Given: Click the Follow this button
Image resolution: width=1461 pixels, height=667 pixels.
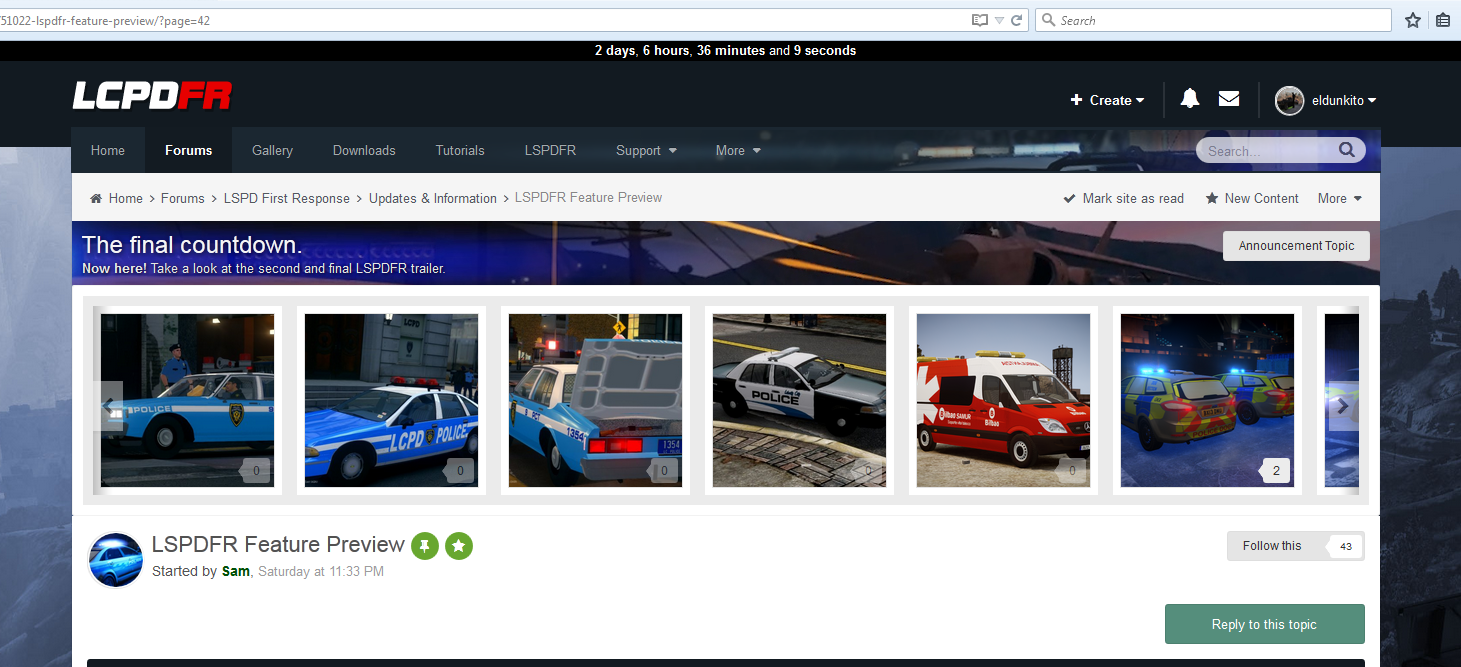Looking at the screenshot, I should [x=1272, y=546].
